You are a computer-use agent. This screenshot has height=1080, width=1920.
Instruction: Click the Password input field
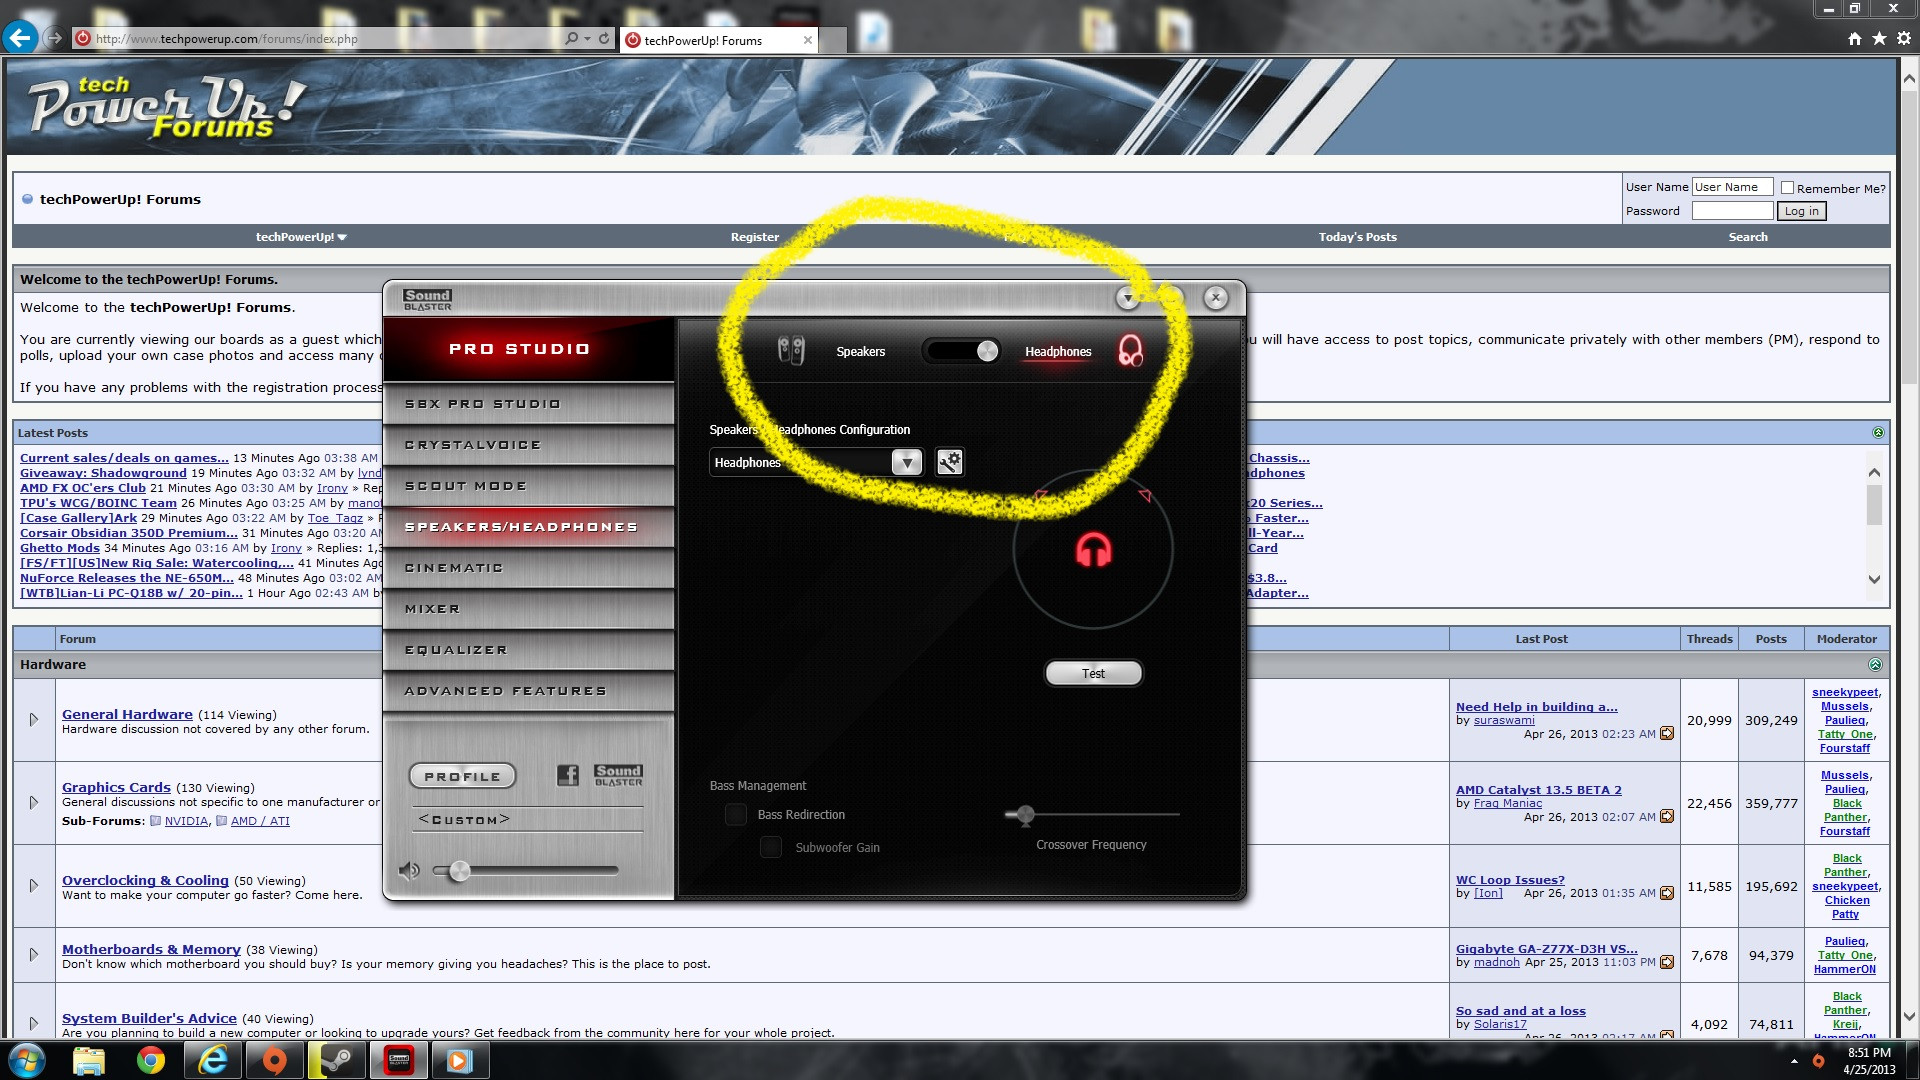pyautogui.click(x=1732, y=211)
